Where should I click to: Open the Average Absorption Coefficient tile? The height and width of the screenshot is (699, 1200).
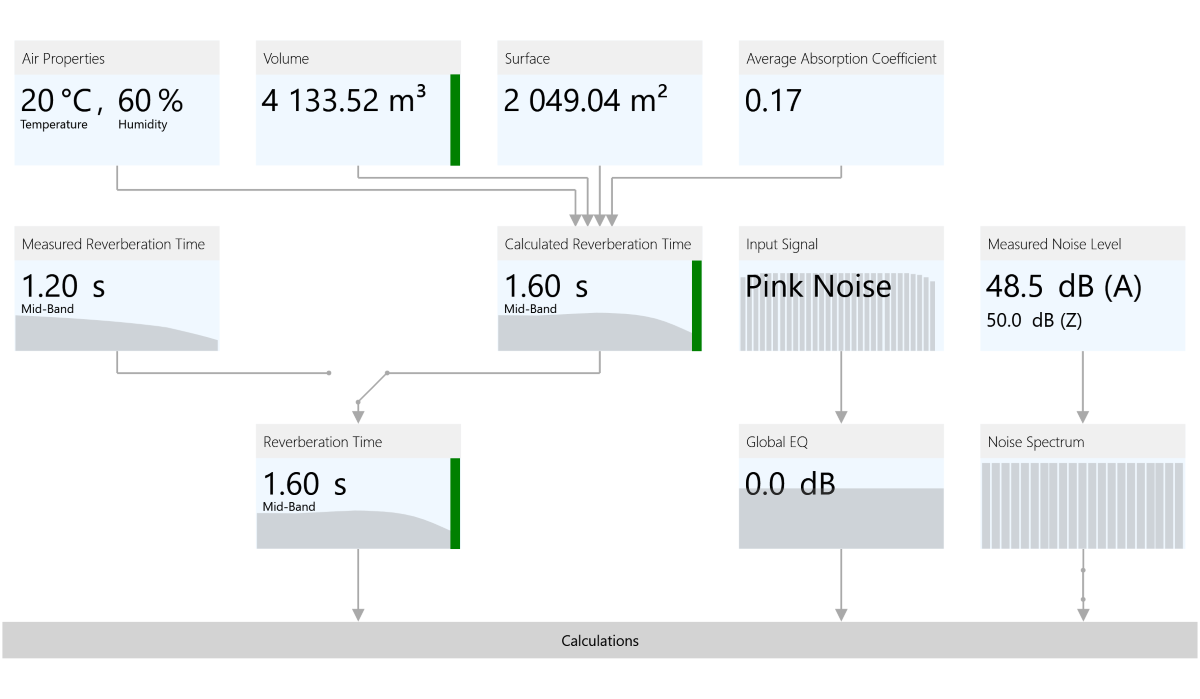click(x=840, y=103)
